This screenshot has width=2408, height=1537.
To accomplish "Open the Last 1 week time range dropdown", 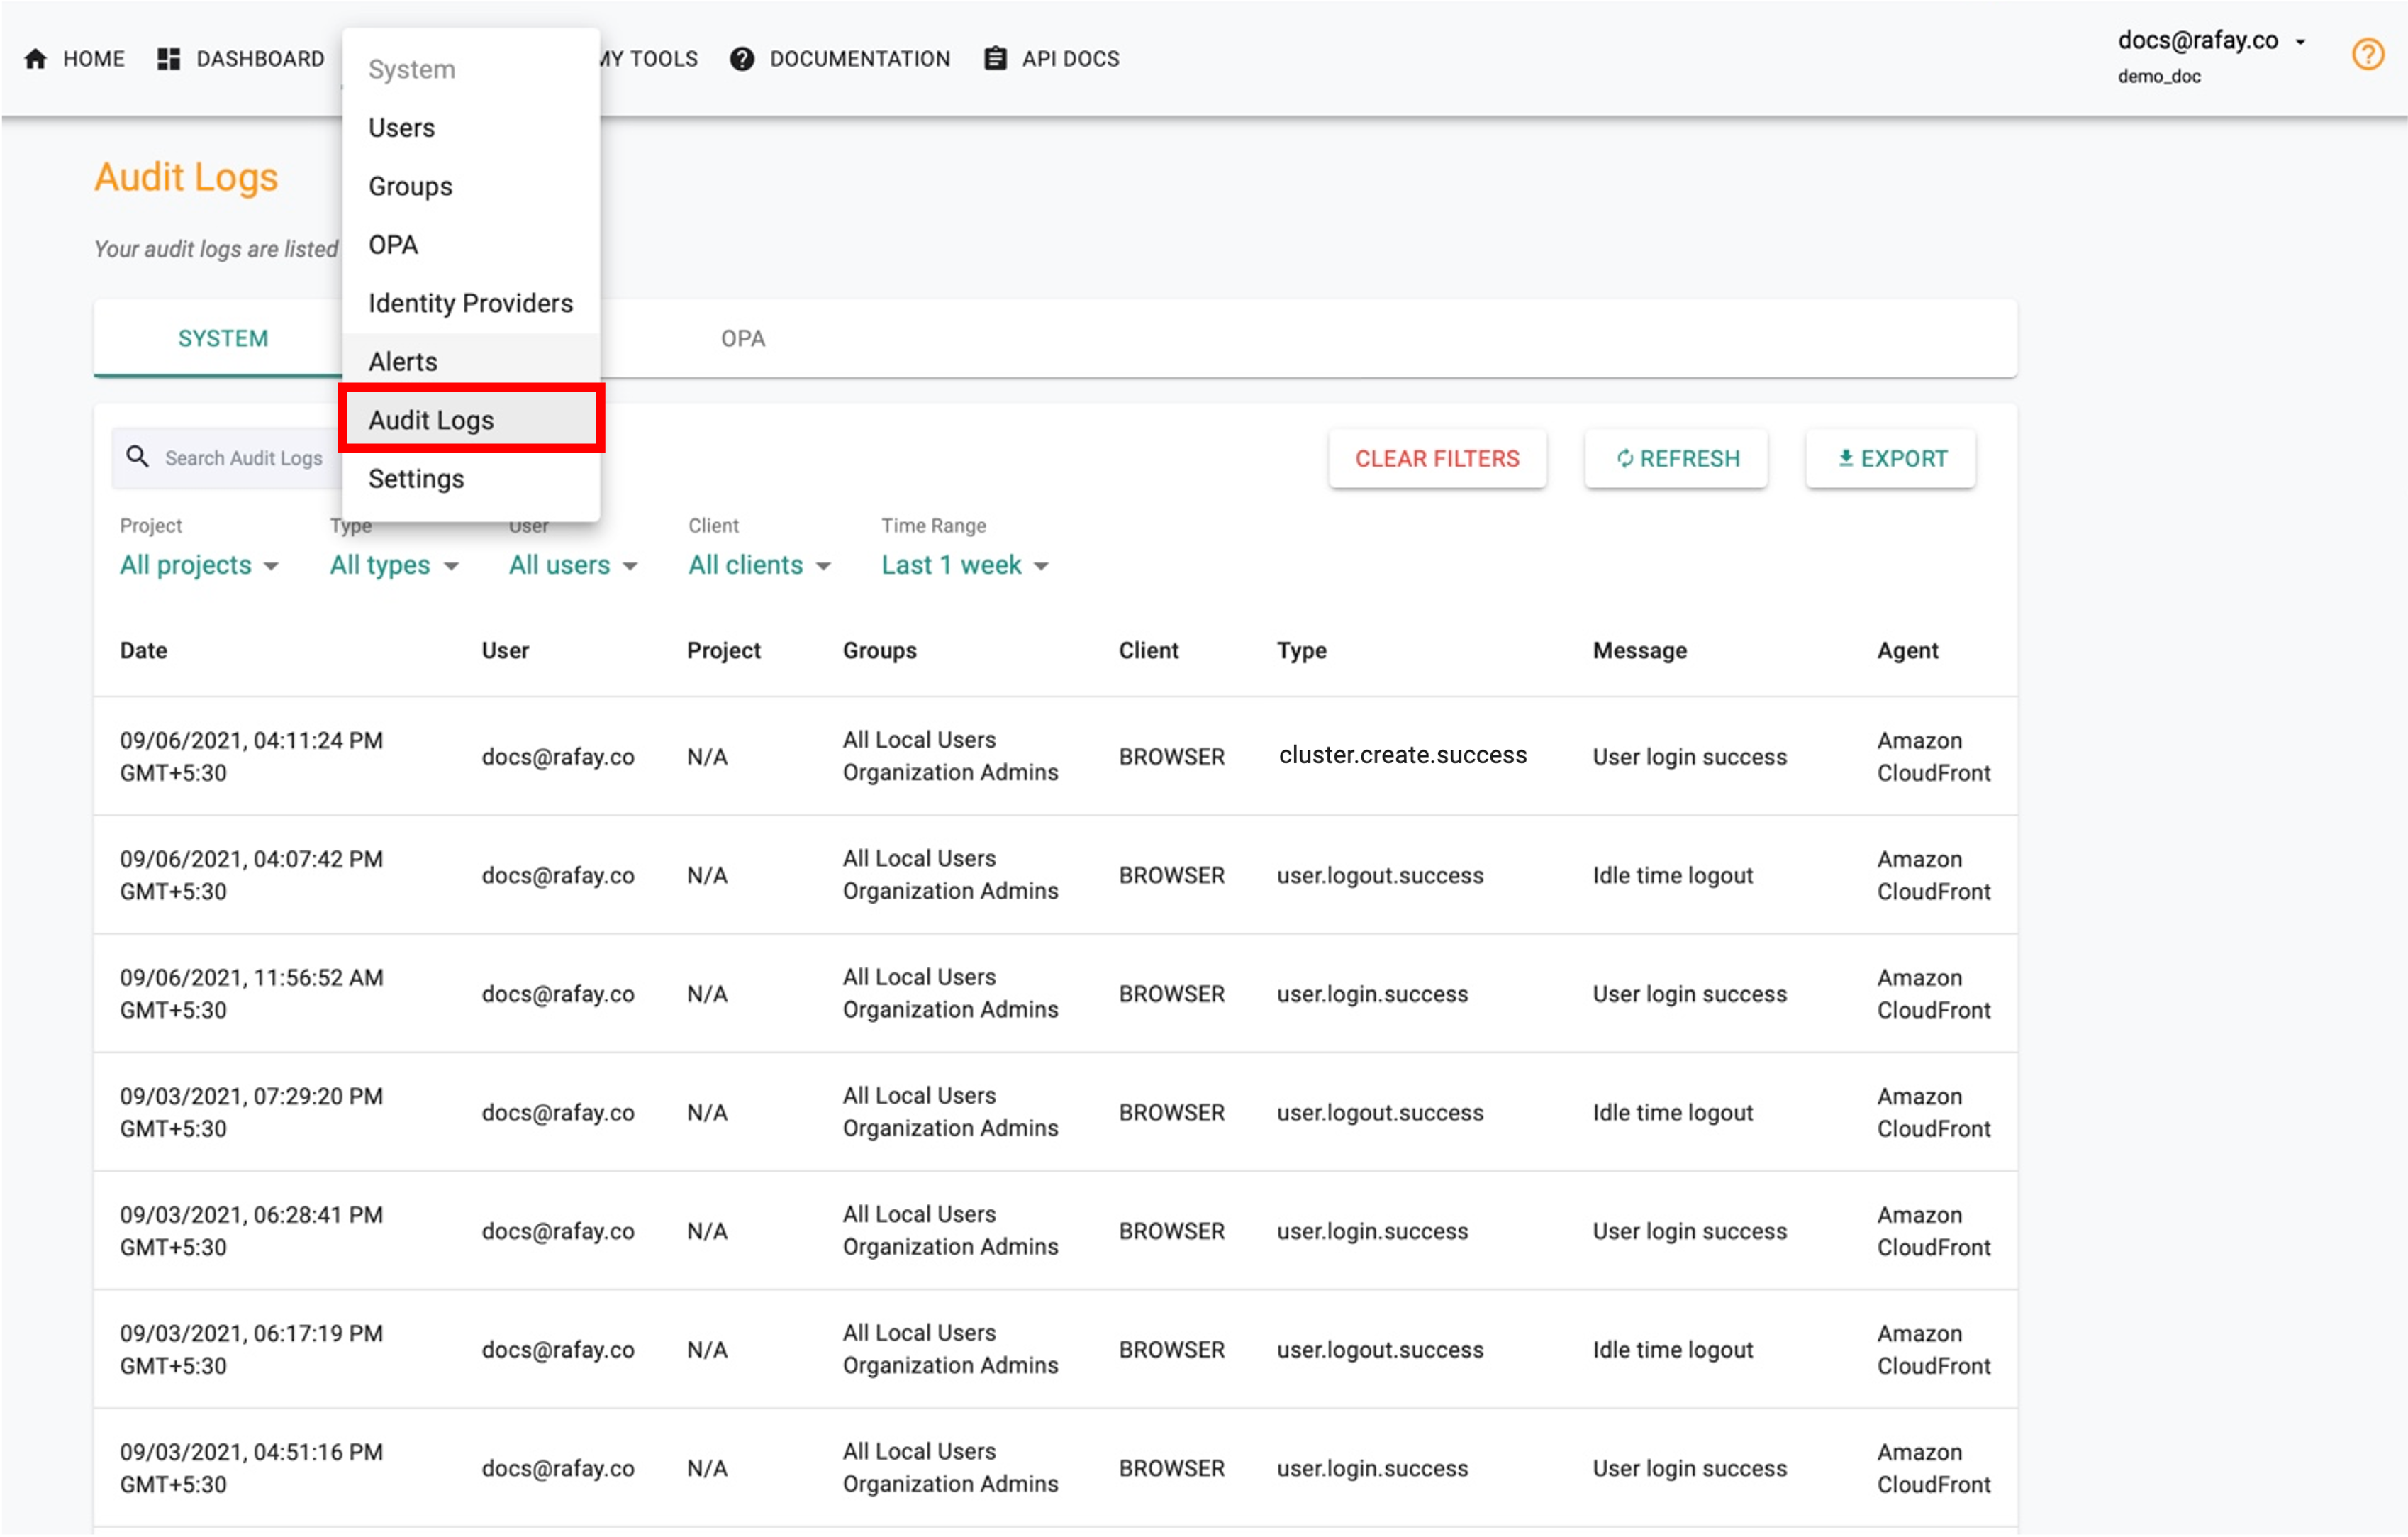I will coord(965,565).
